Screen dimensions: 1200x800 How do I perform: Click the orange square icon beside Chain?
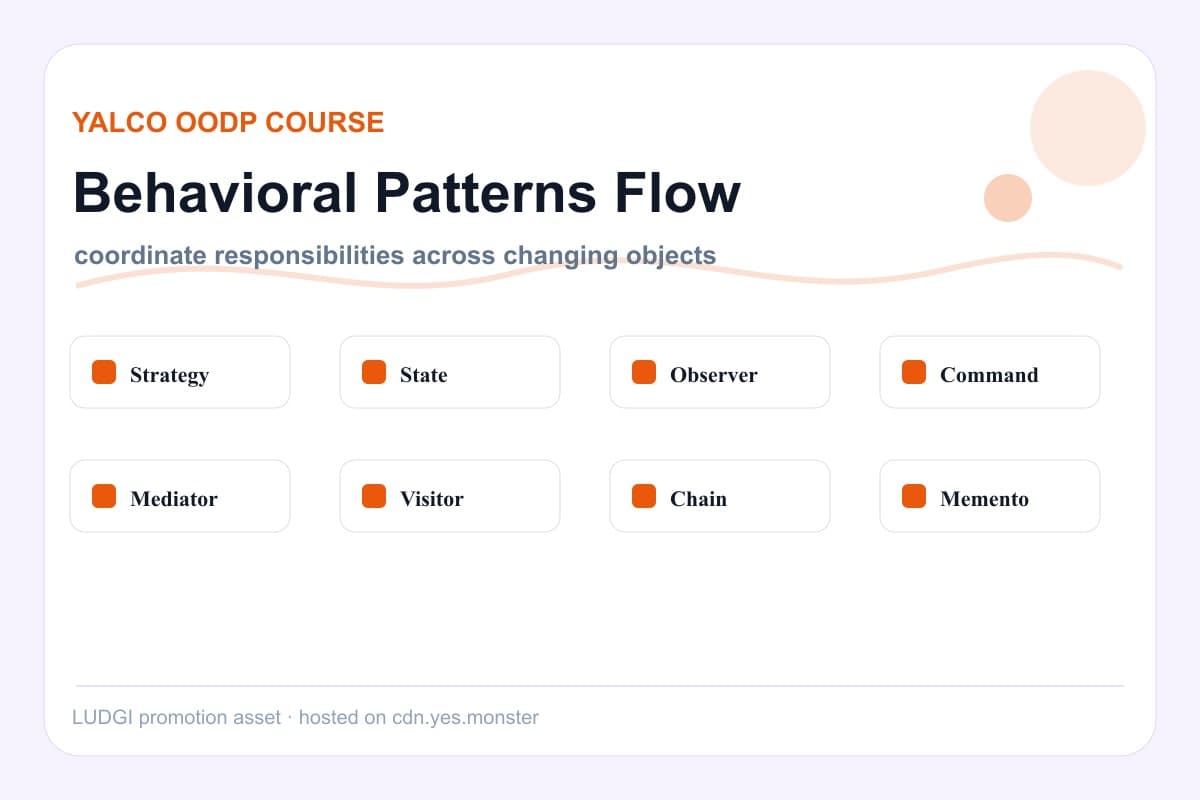(644, 496)
